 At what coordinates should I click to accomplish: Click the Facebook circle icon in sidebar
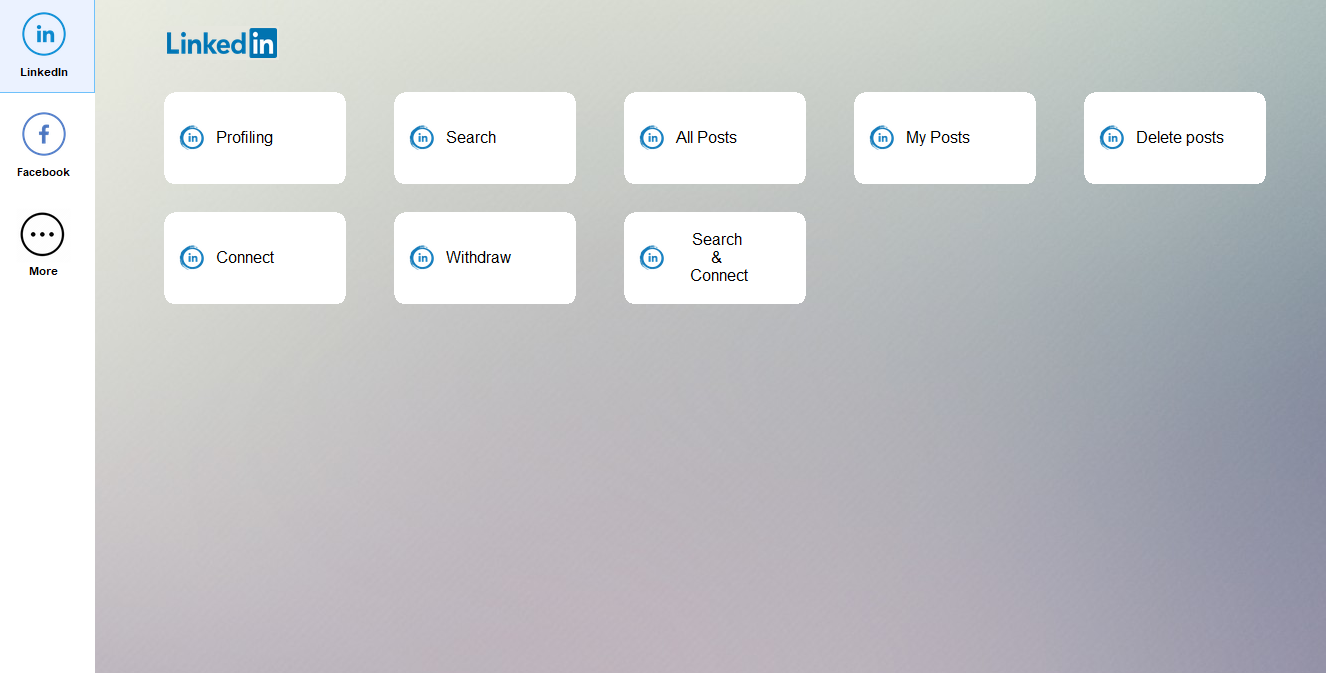point(44,134)
